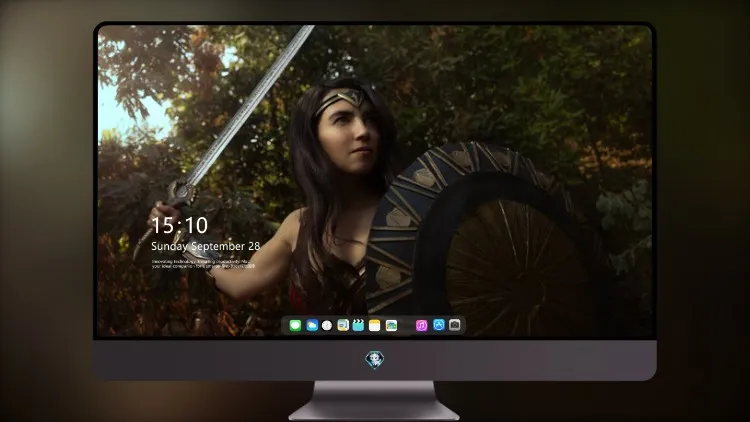Open the Camera app in the dock
The height and width of the screenshot is (422, 750).
455,325
